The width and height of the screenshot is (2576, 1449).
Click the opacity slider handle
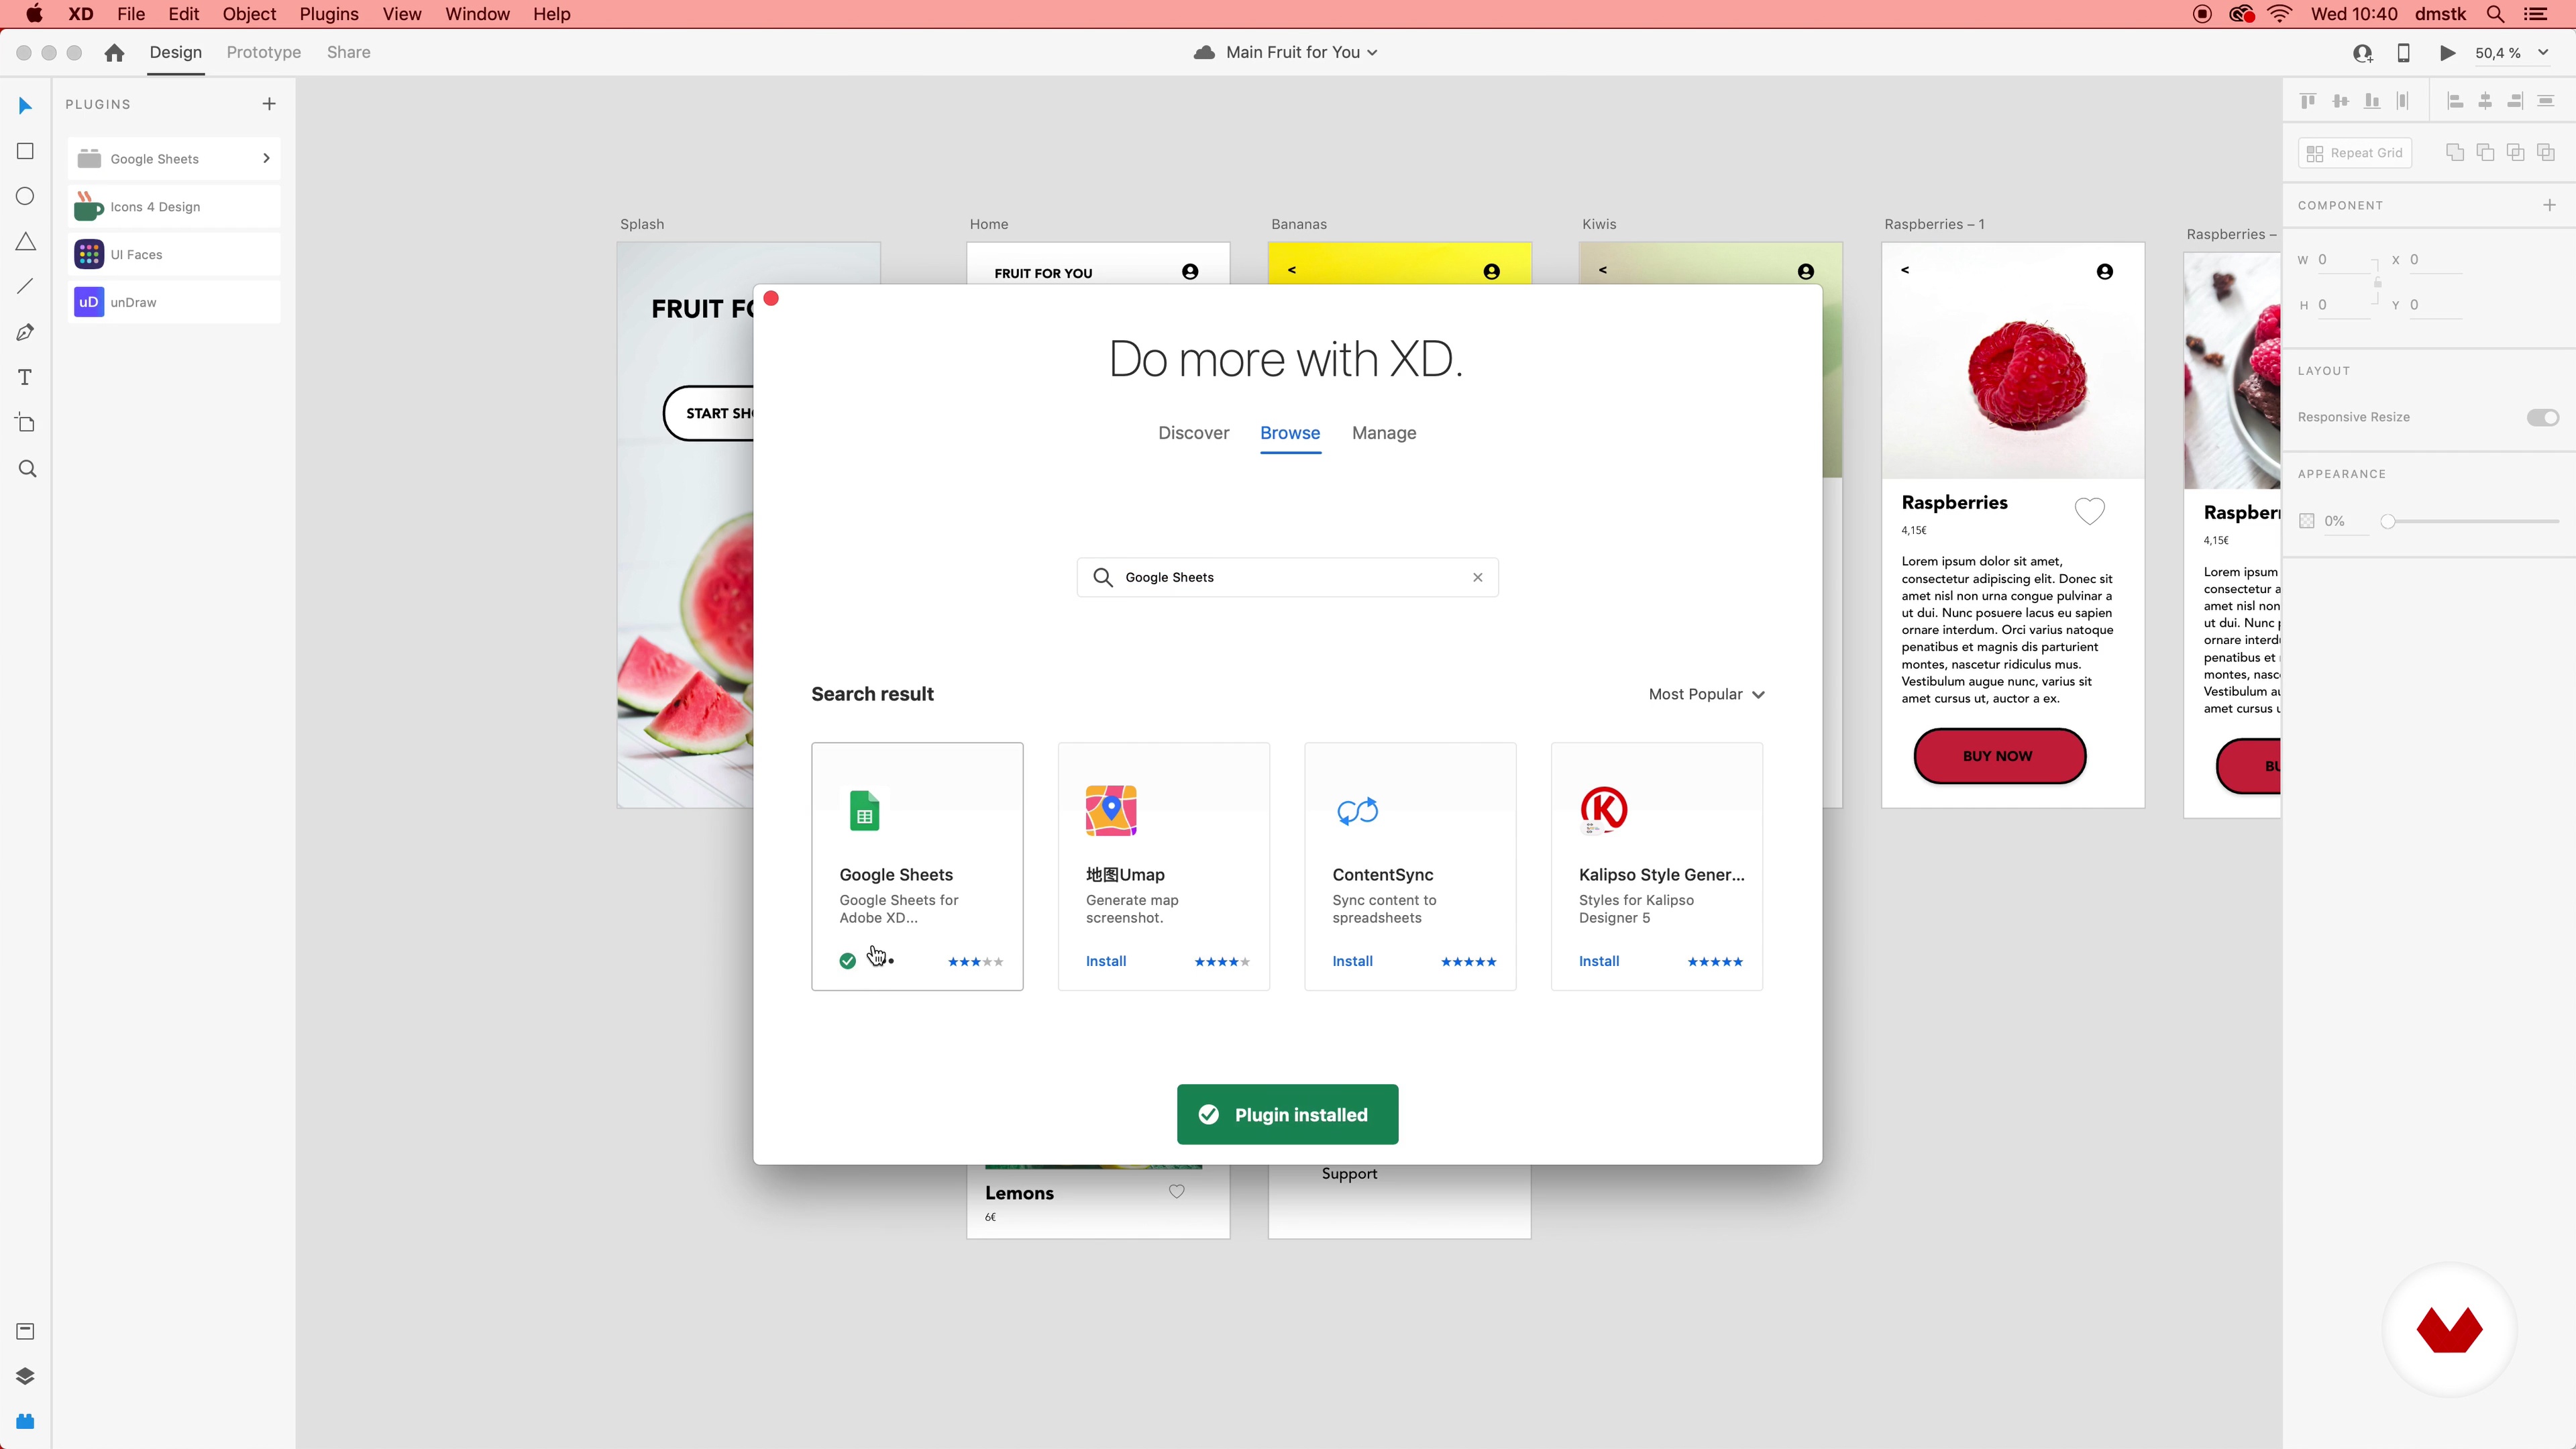pos(2388,521)
